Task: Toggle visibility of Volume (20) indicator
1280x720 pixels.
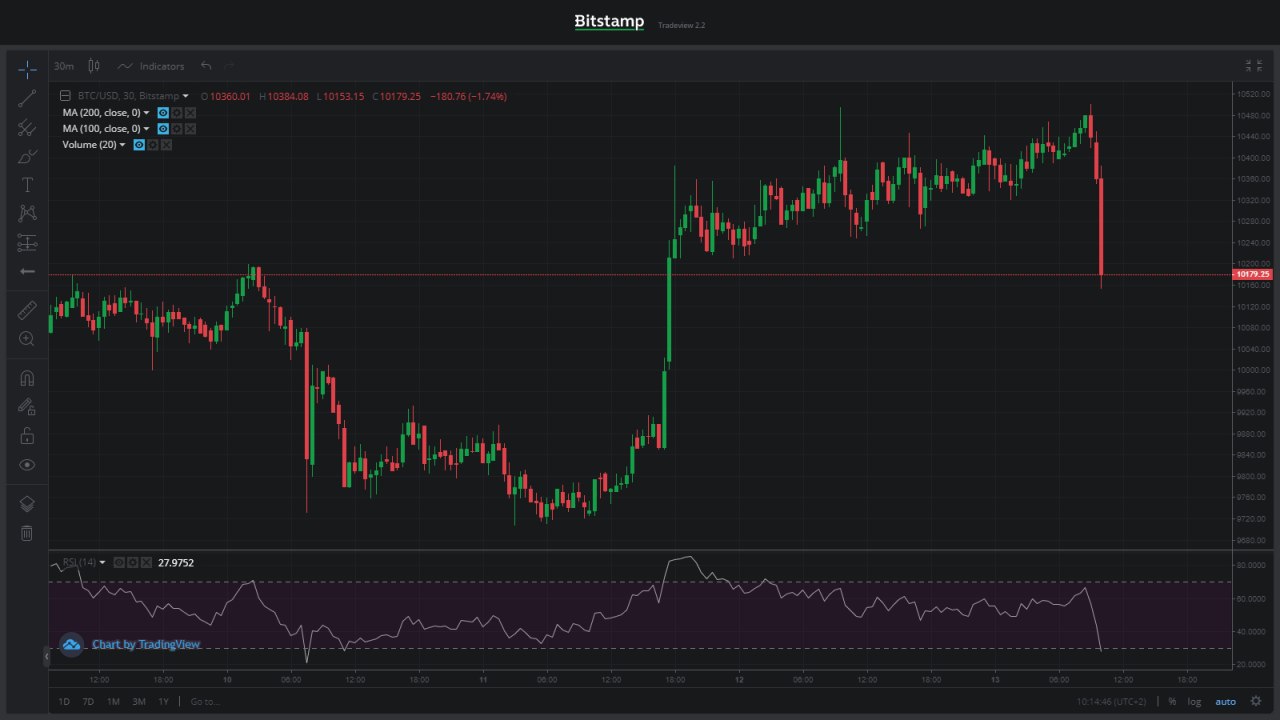Action: [139, 145]
